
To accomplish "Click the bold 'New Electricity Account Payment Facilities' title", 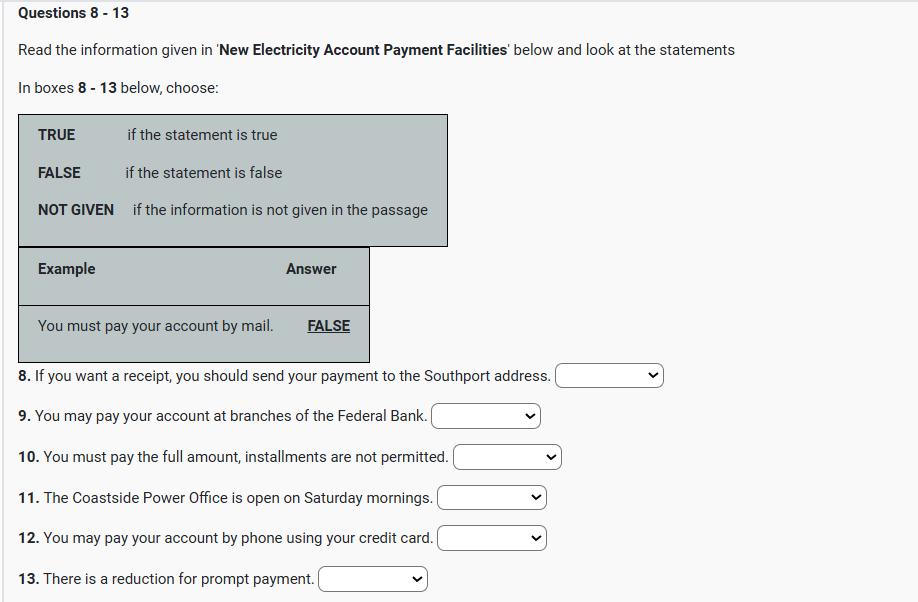I will pyautogui.click(x=363, y=50).
